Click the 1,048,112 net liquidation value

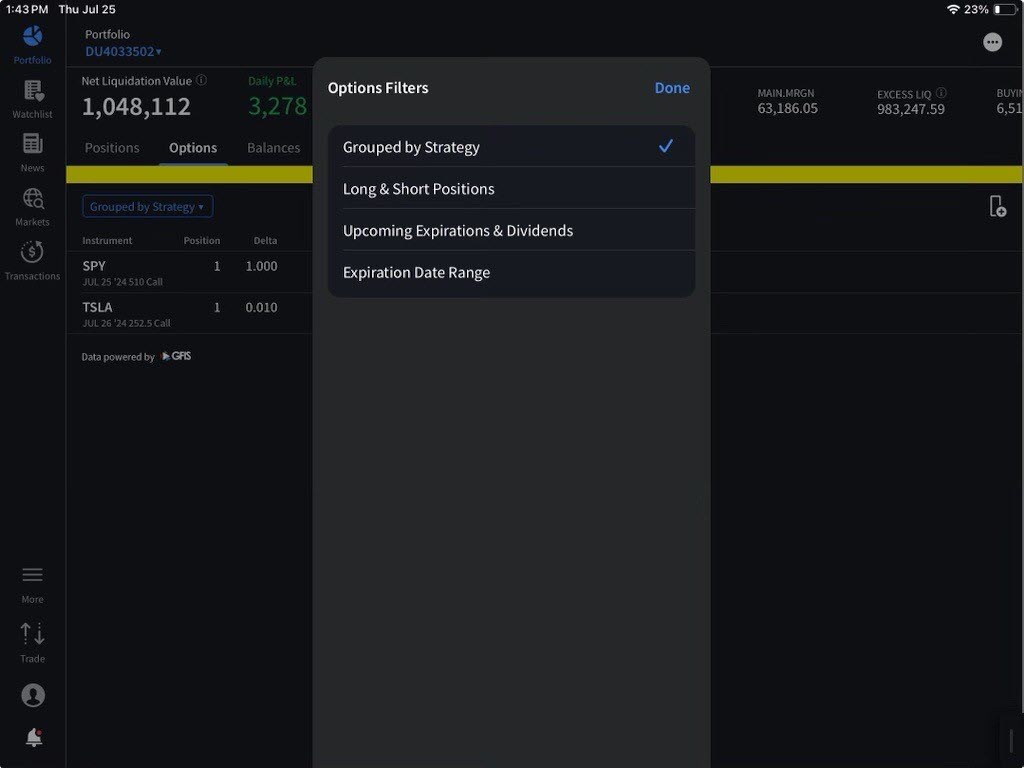pos(136,106)
